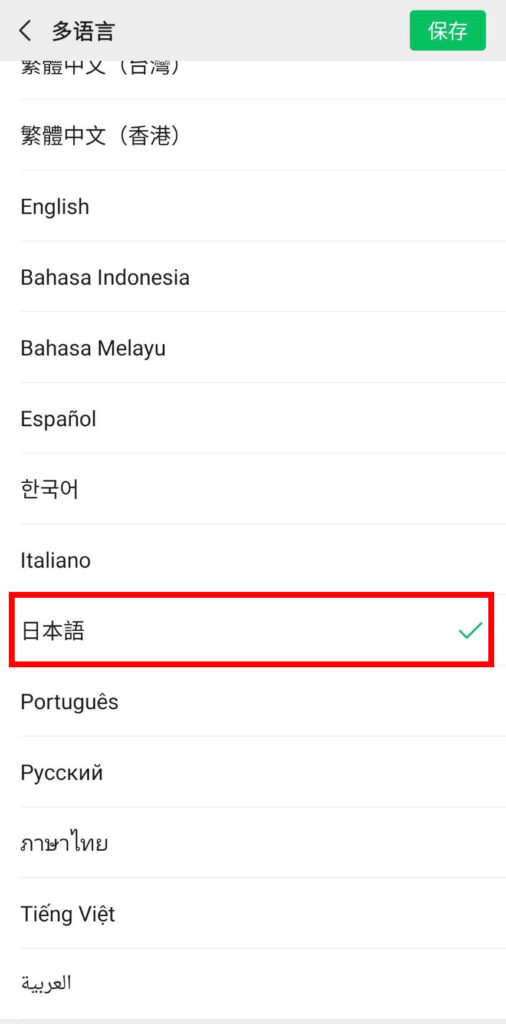The width and height of the screenshot is (506, 1024).
Task: Pick Bahasa Melayu language entry
Action: 253,347
